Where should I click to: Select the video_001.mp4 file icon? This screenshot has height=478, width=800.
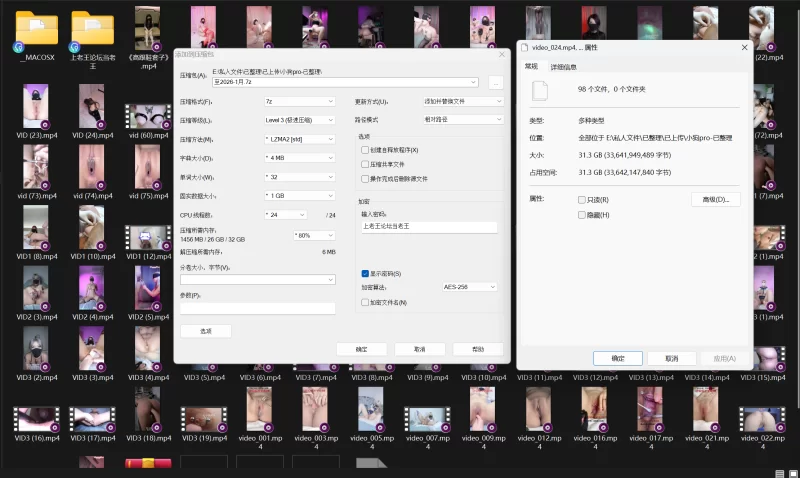[x=260, y=409]
